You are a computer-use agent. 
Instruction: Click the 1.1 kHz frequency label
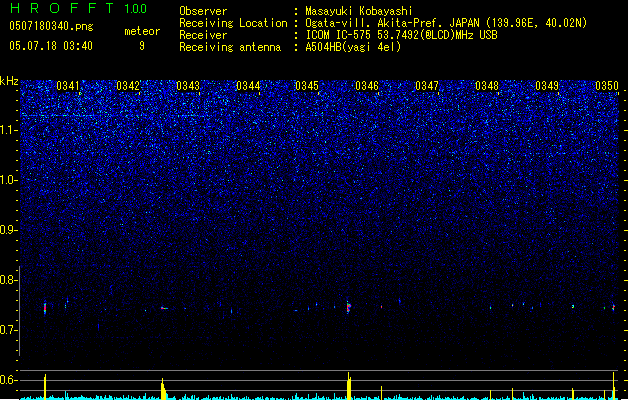coord(9,130)
